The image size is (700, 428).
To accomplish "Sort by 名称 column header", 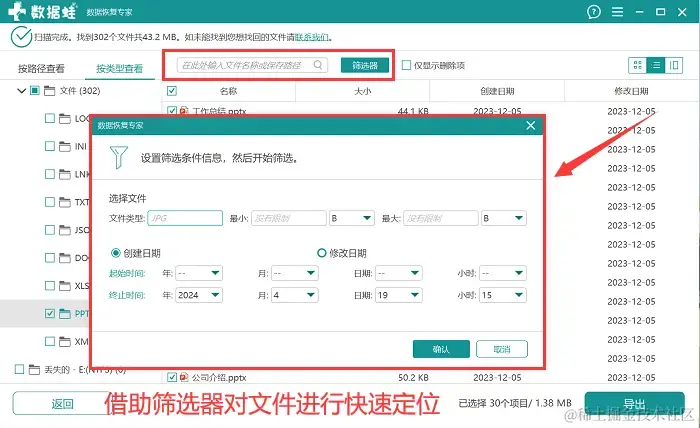I will pyautogui.click(x=228, y=91).
